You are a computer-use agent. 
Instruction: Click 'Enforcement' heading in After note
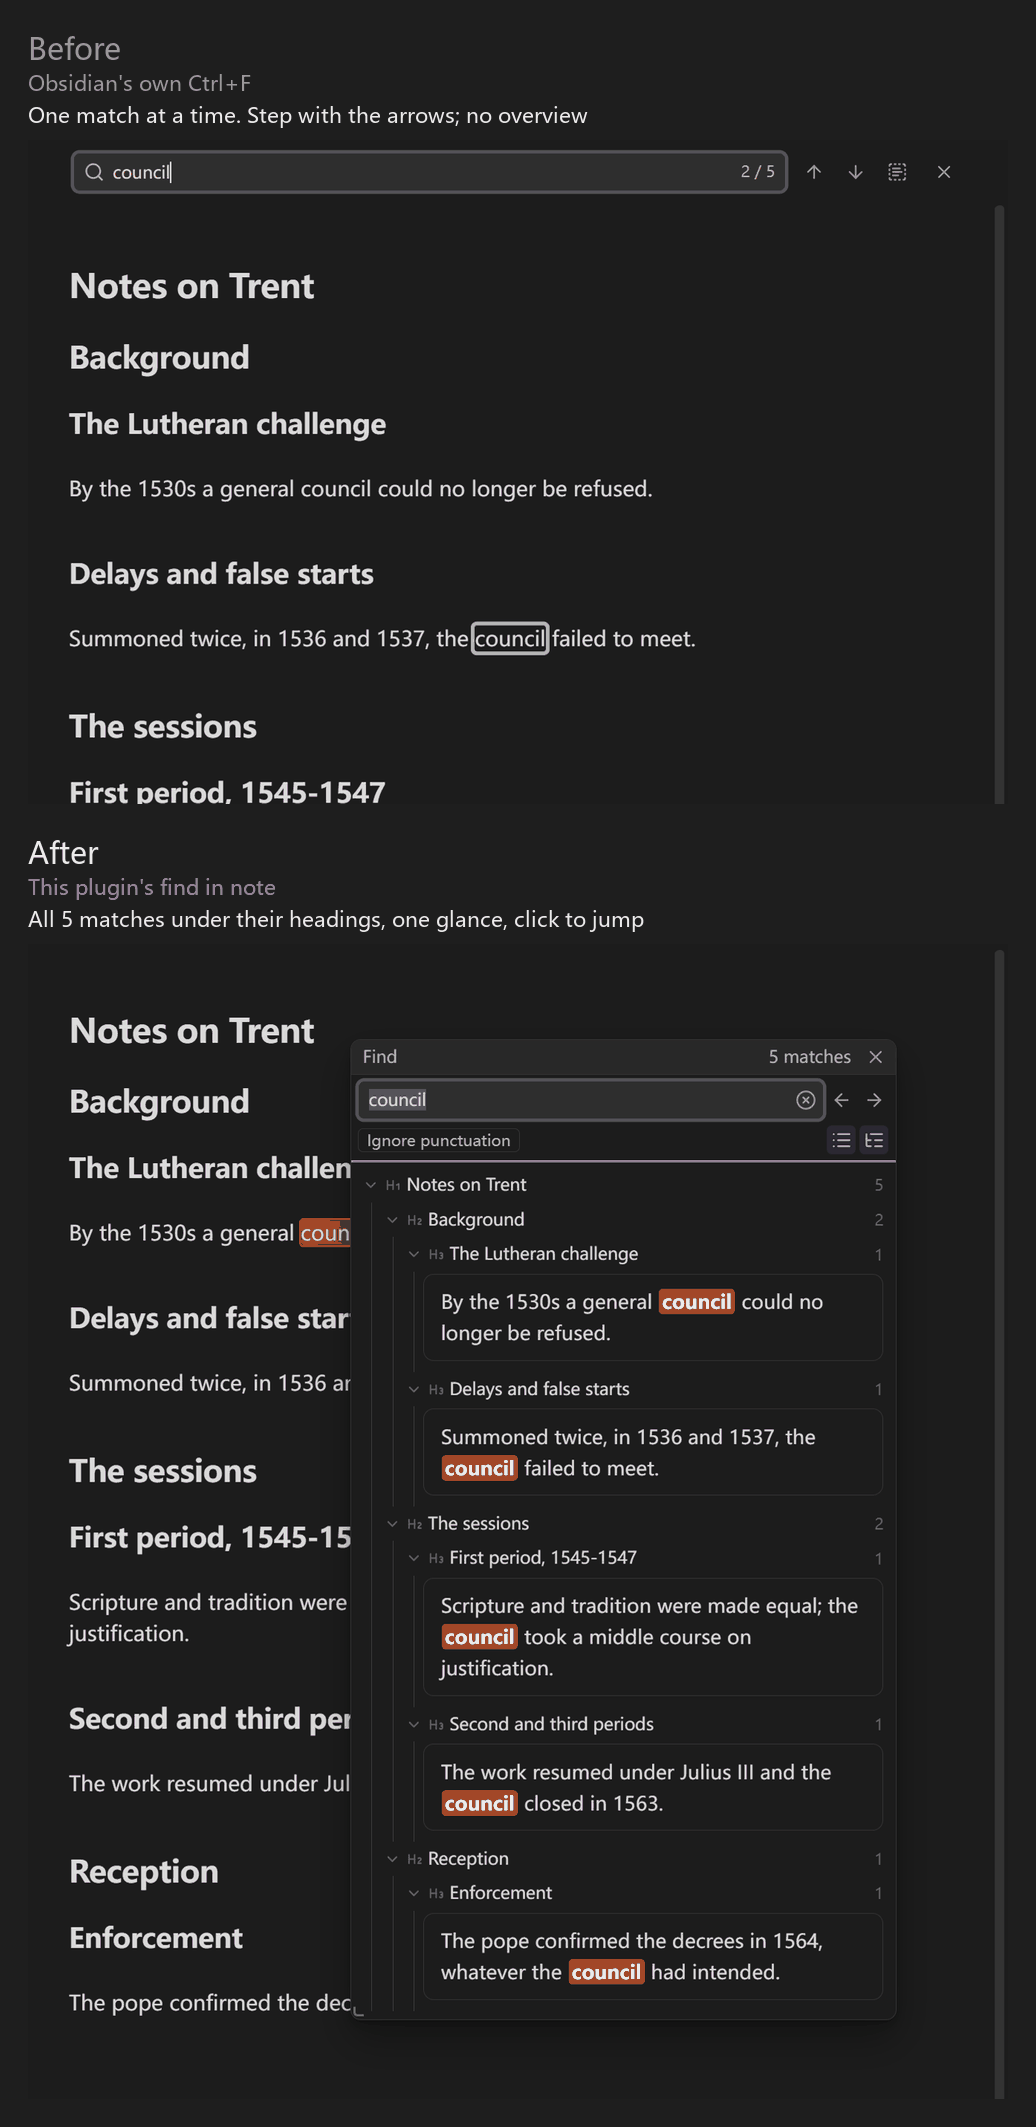pos(156,1938)
